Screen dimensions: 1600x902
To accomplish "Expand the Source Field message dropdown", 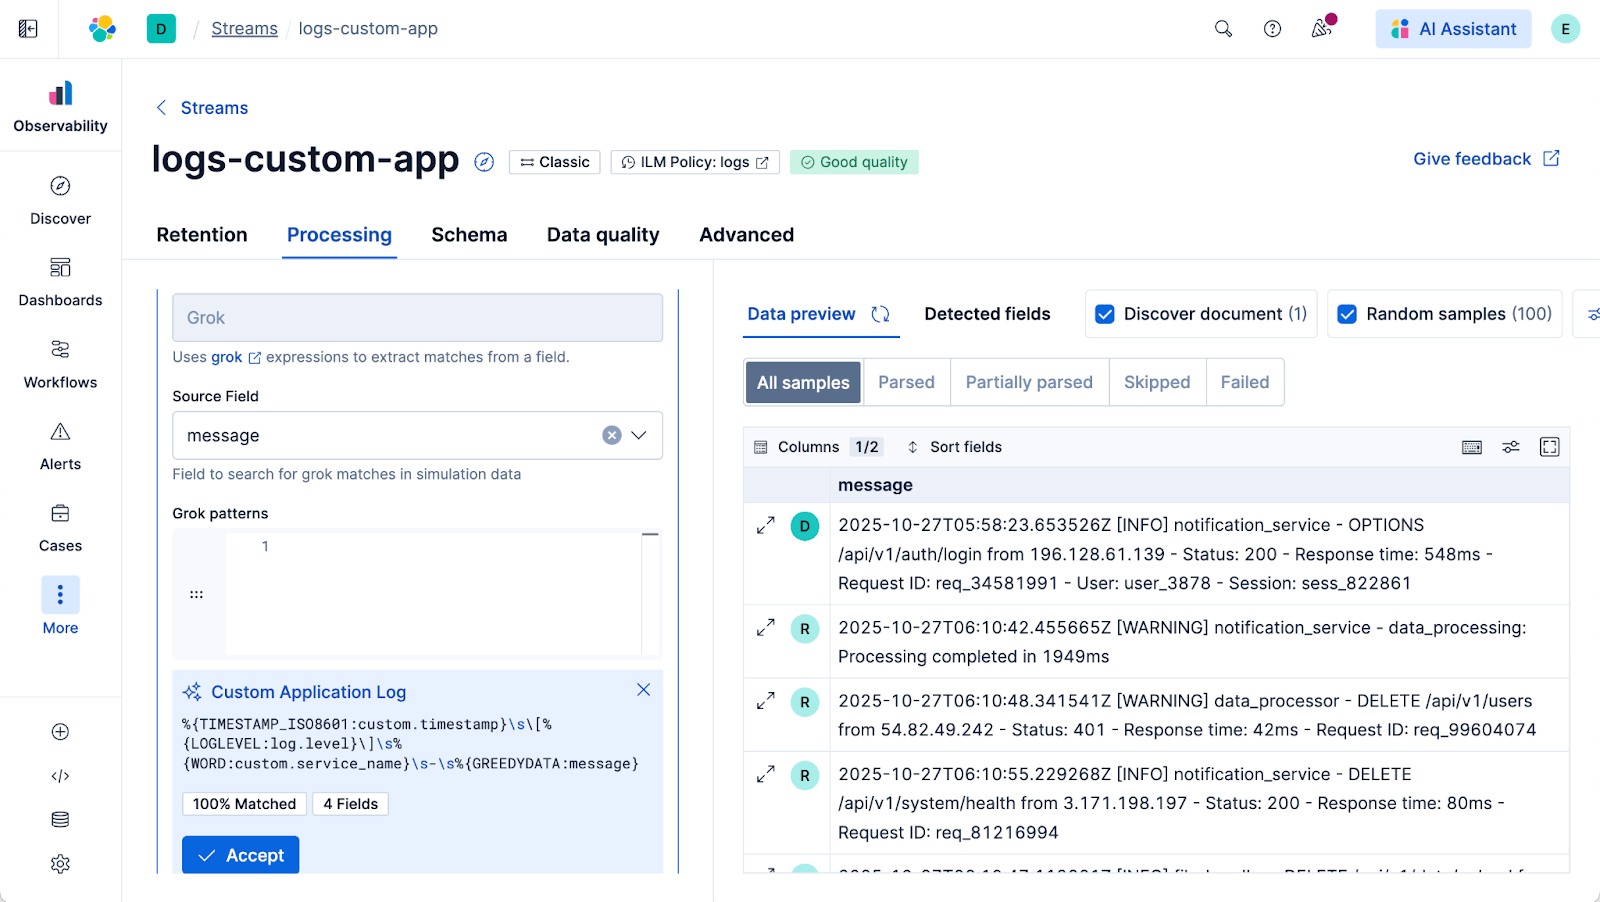I will click(x=639, y=435).
